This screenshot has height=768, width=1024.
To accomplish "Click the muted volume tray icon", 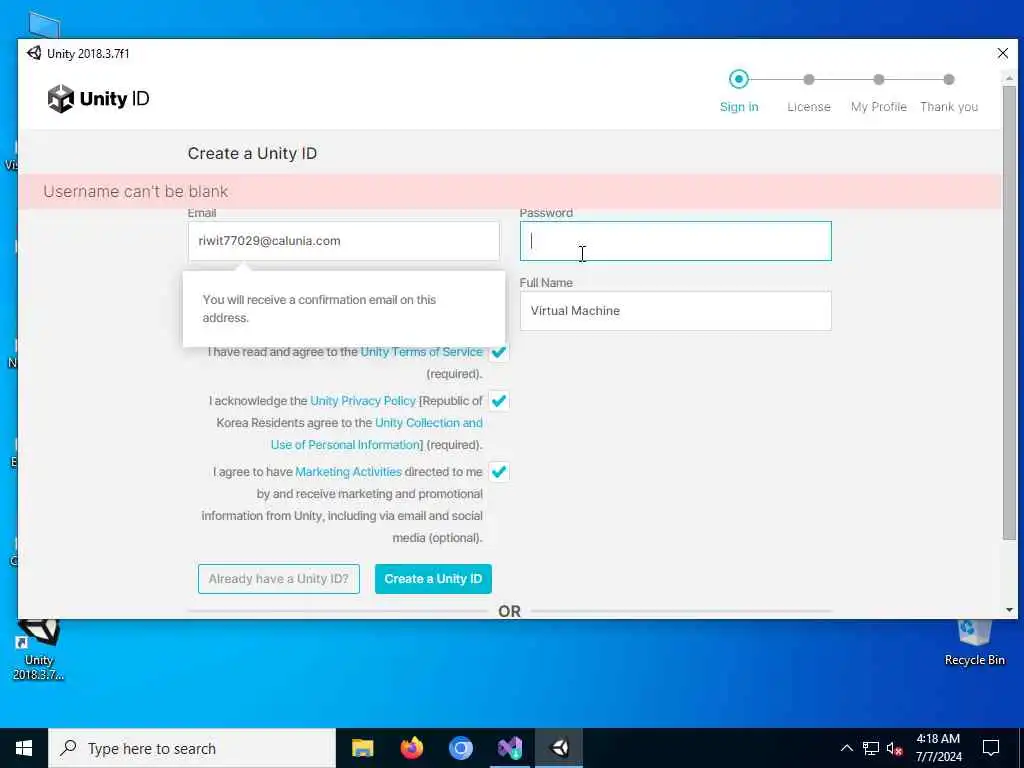I will pyautogui.click(x=894, y=748).
